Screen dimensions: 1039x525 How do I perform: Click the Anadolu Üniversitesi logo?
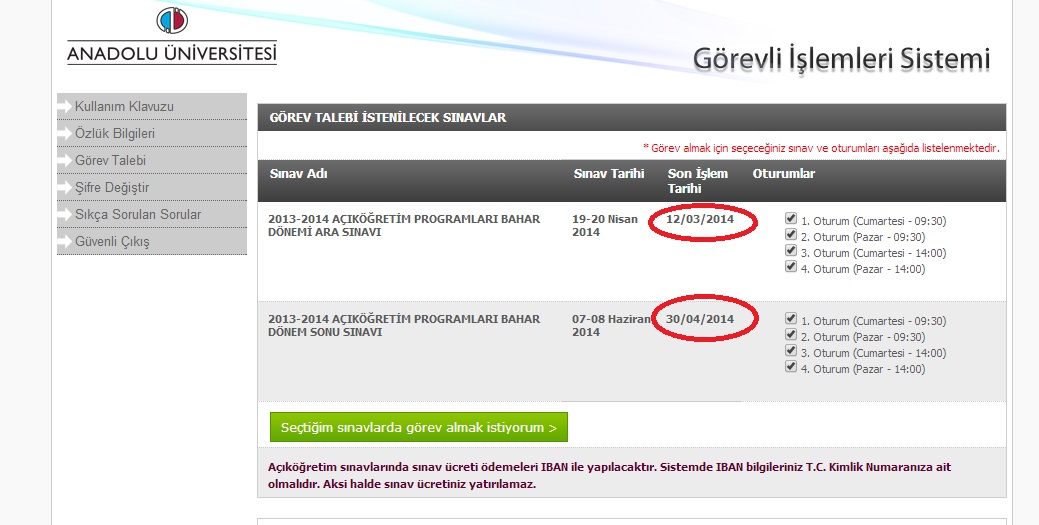pos(171,36)
